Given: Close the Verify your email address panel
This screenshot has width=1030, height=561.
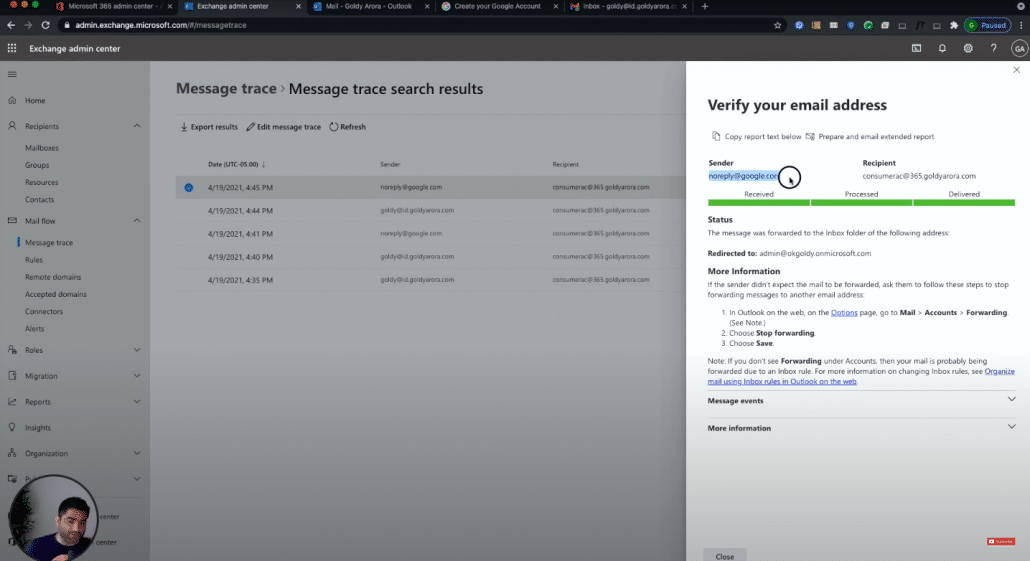Looking at the screenshot, I should point(1016,70).
